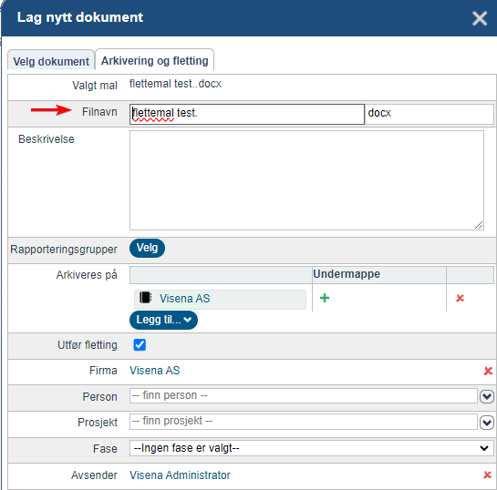Open Visena Administrator sender link

(x=180, y=475)
